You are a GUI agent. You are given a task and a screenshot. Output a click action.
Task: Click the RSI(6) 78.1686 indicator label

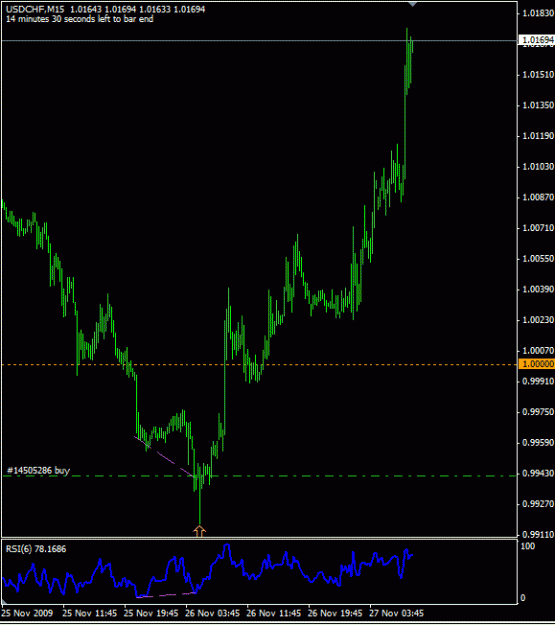(x=36, y=549)
